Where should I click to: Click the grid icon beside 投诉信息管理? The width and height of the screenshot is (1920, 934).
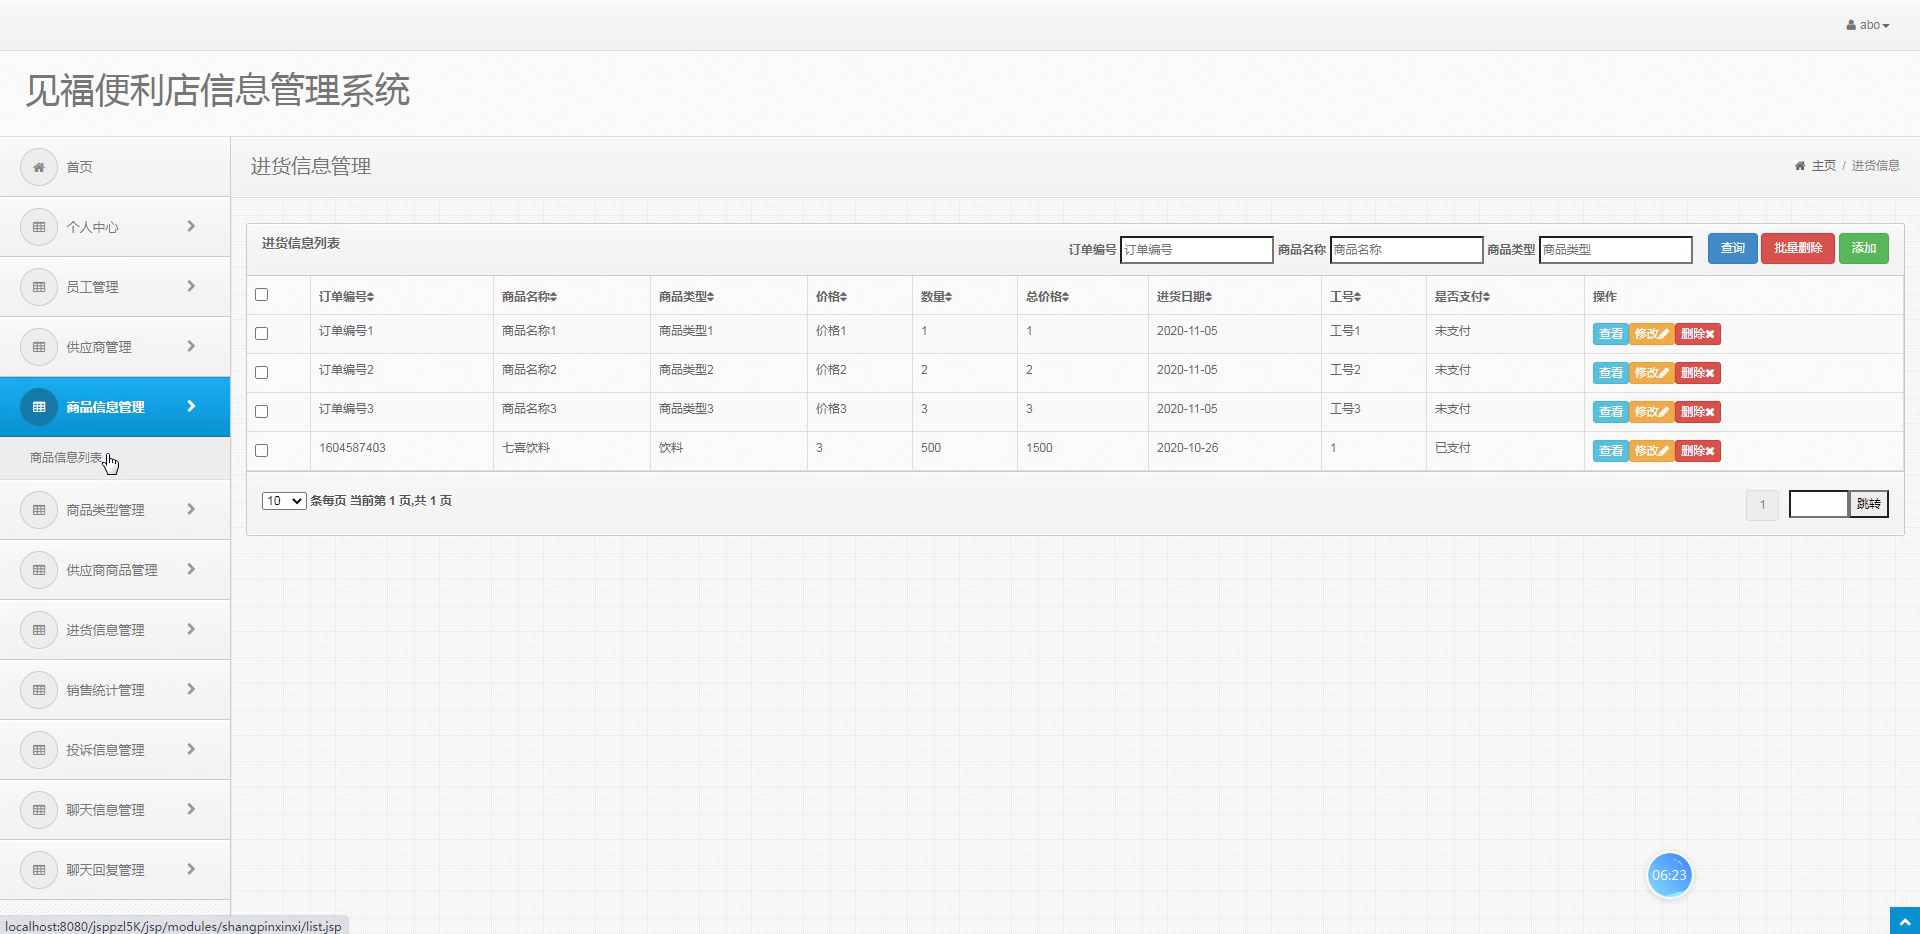pos(39,750)
